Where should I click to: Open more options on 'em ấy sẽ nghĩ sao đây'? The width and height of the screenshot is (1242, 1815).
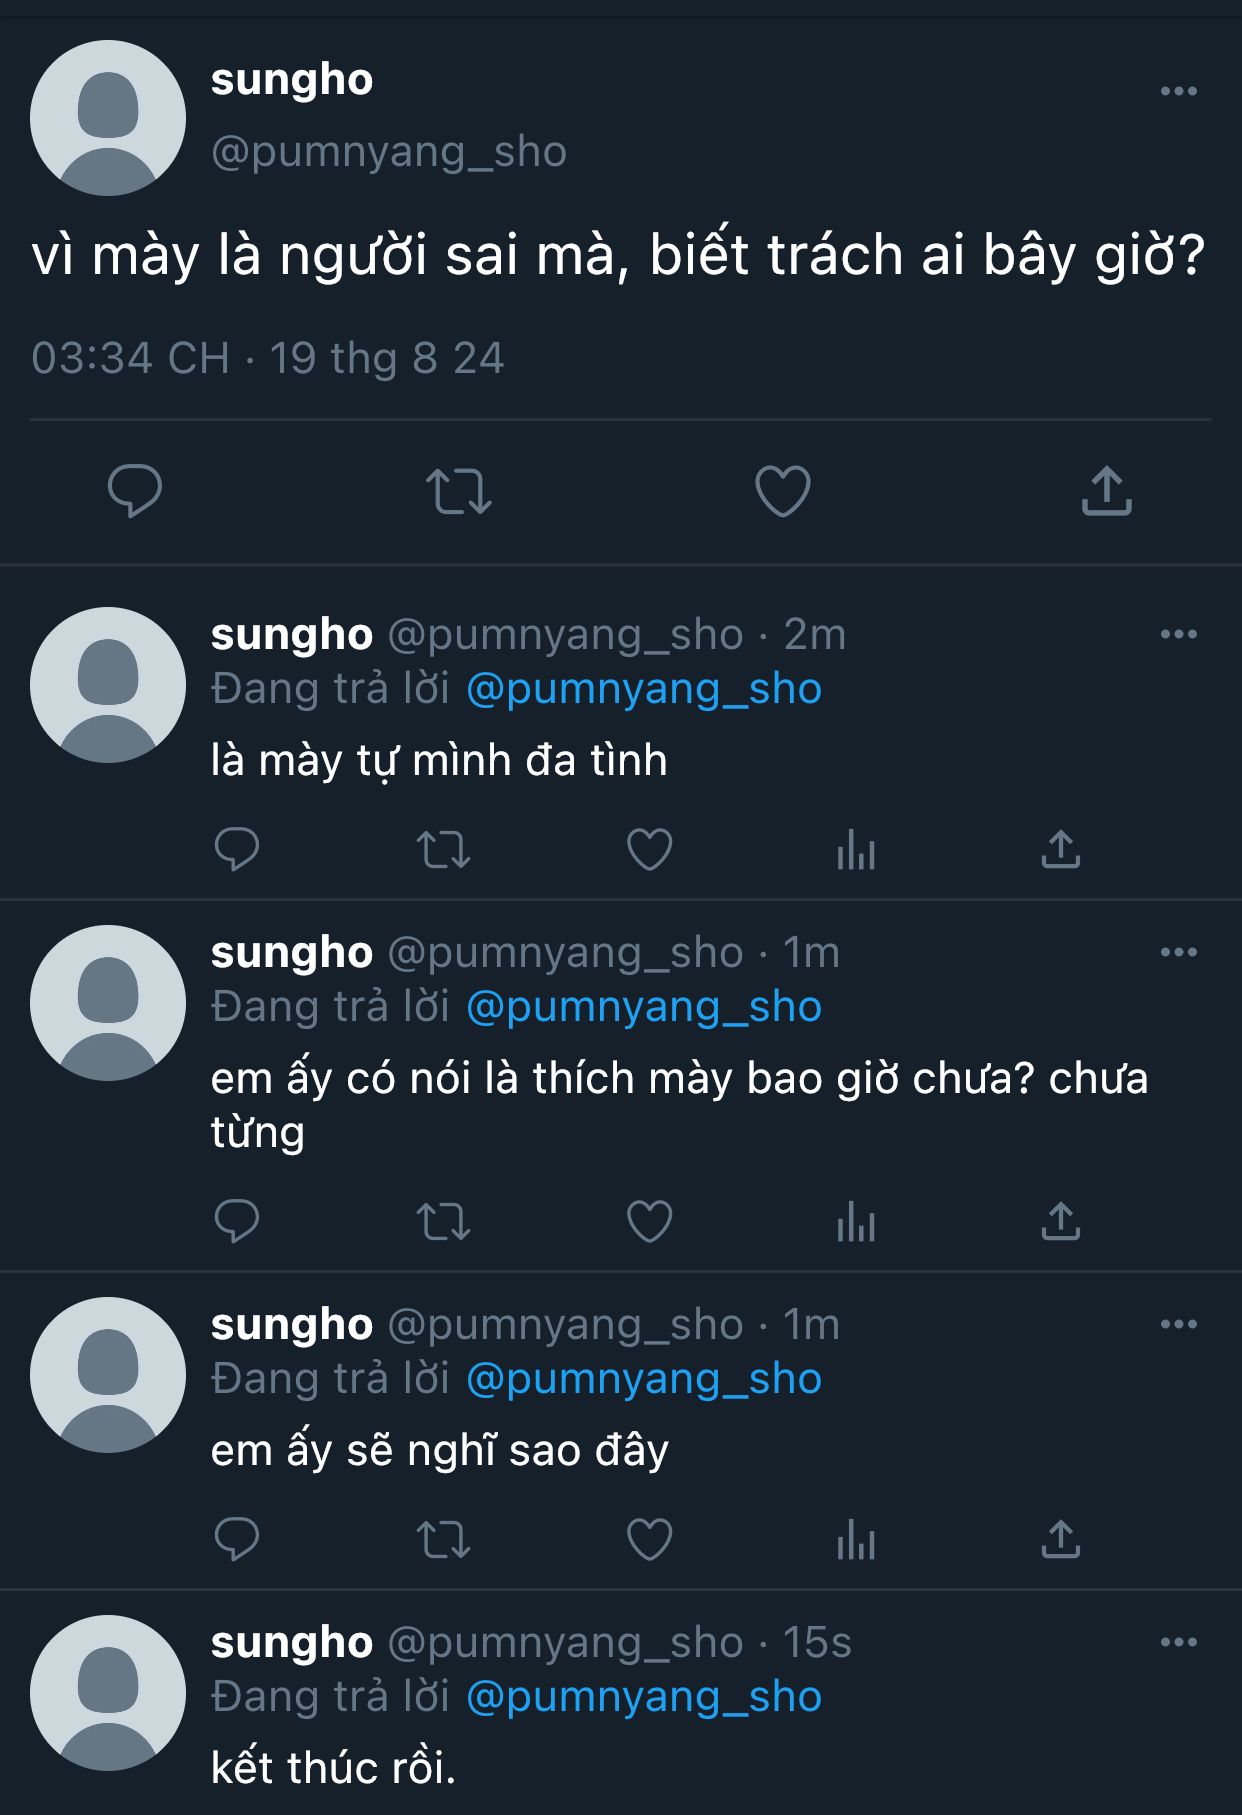(x=1178, y=1324)
